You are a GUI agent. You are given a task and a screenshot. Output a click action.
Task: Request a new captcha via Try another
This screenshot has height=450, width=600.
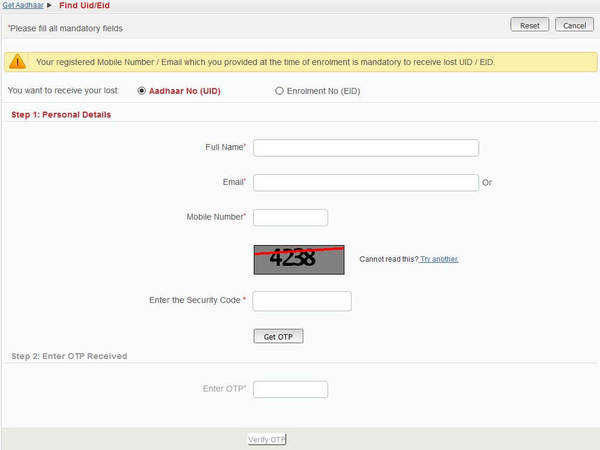tap(439, 259)
